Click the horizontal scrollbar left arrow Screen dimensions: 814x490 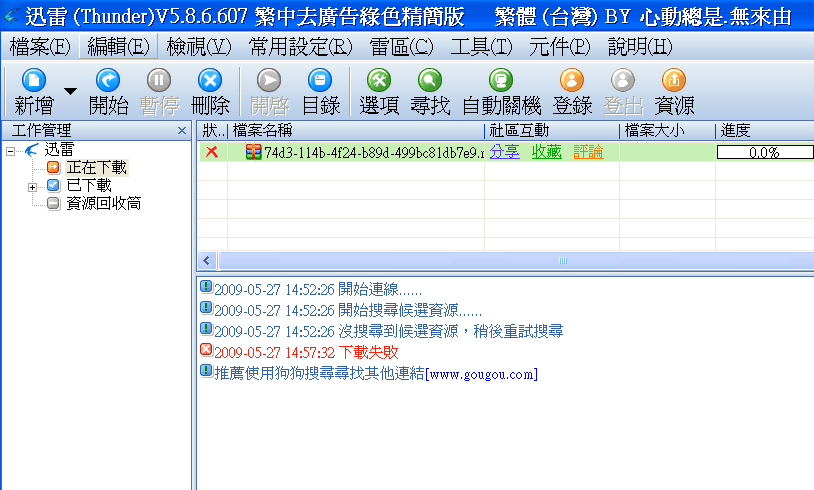[x=207, y=261]
